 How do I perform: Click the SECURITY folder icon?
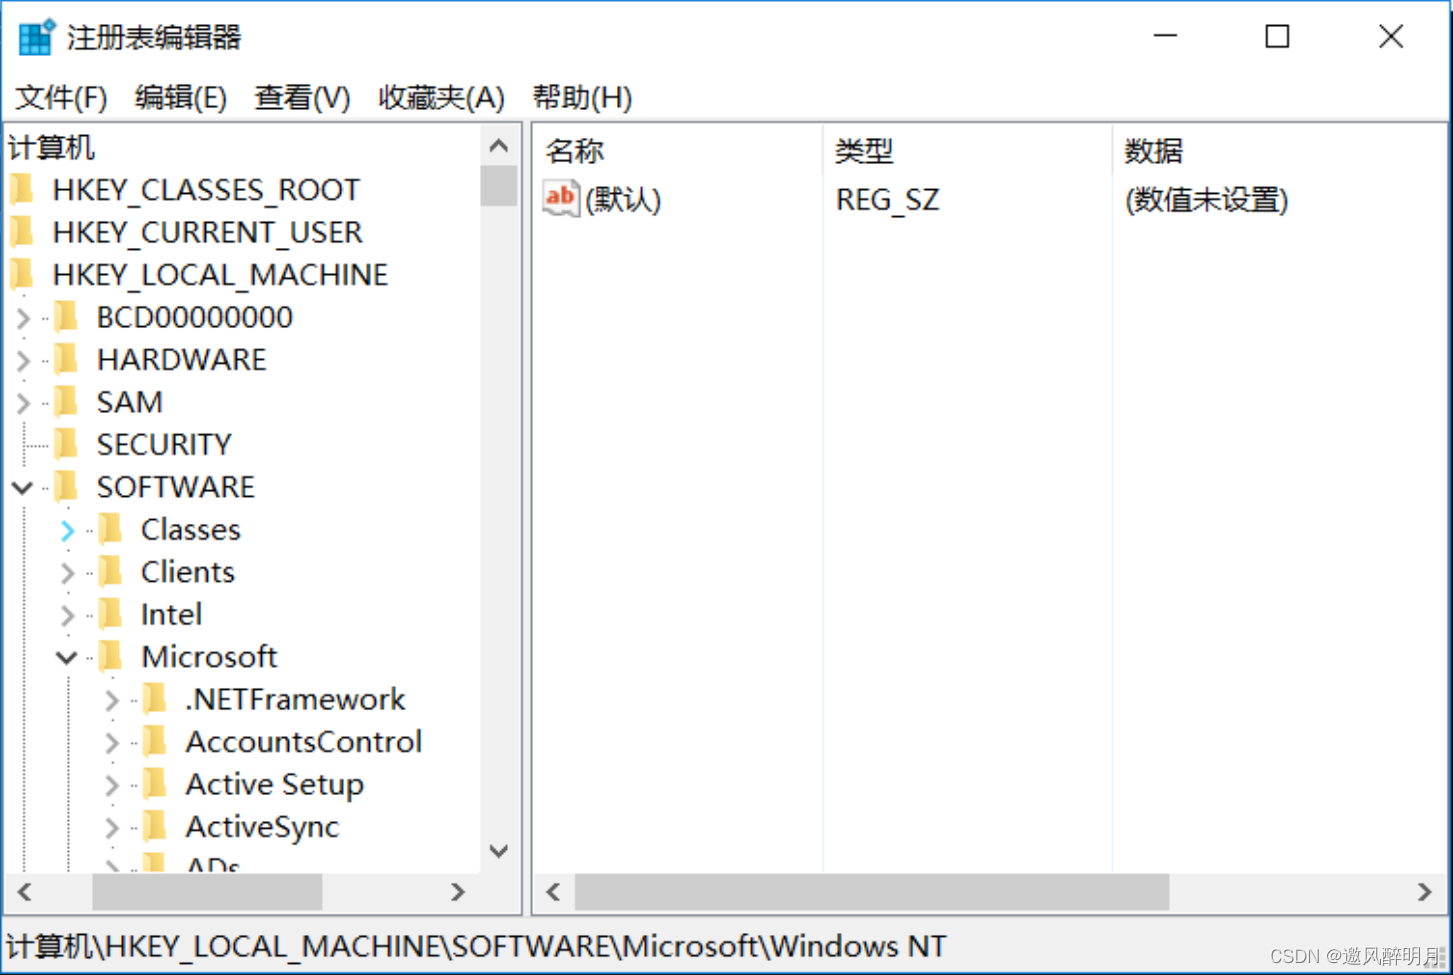coord(66,443)
